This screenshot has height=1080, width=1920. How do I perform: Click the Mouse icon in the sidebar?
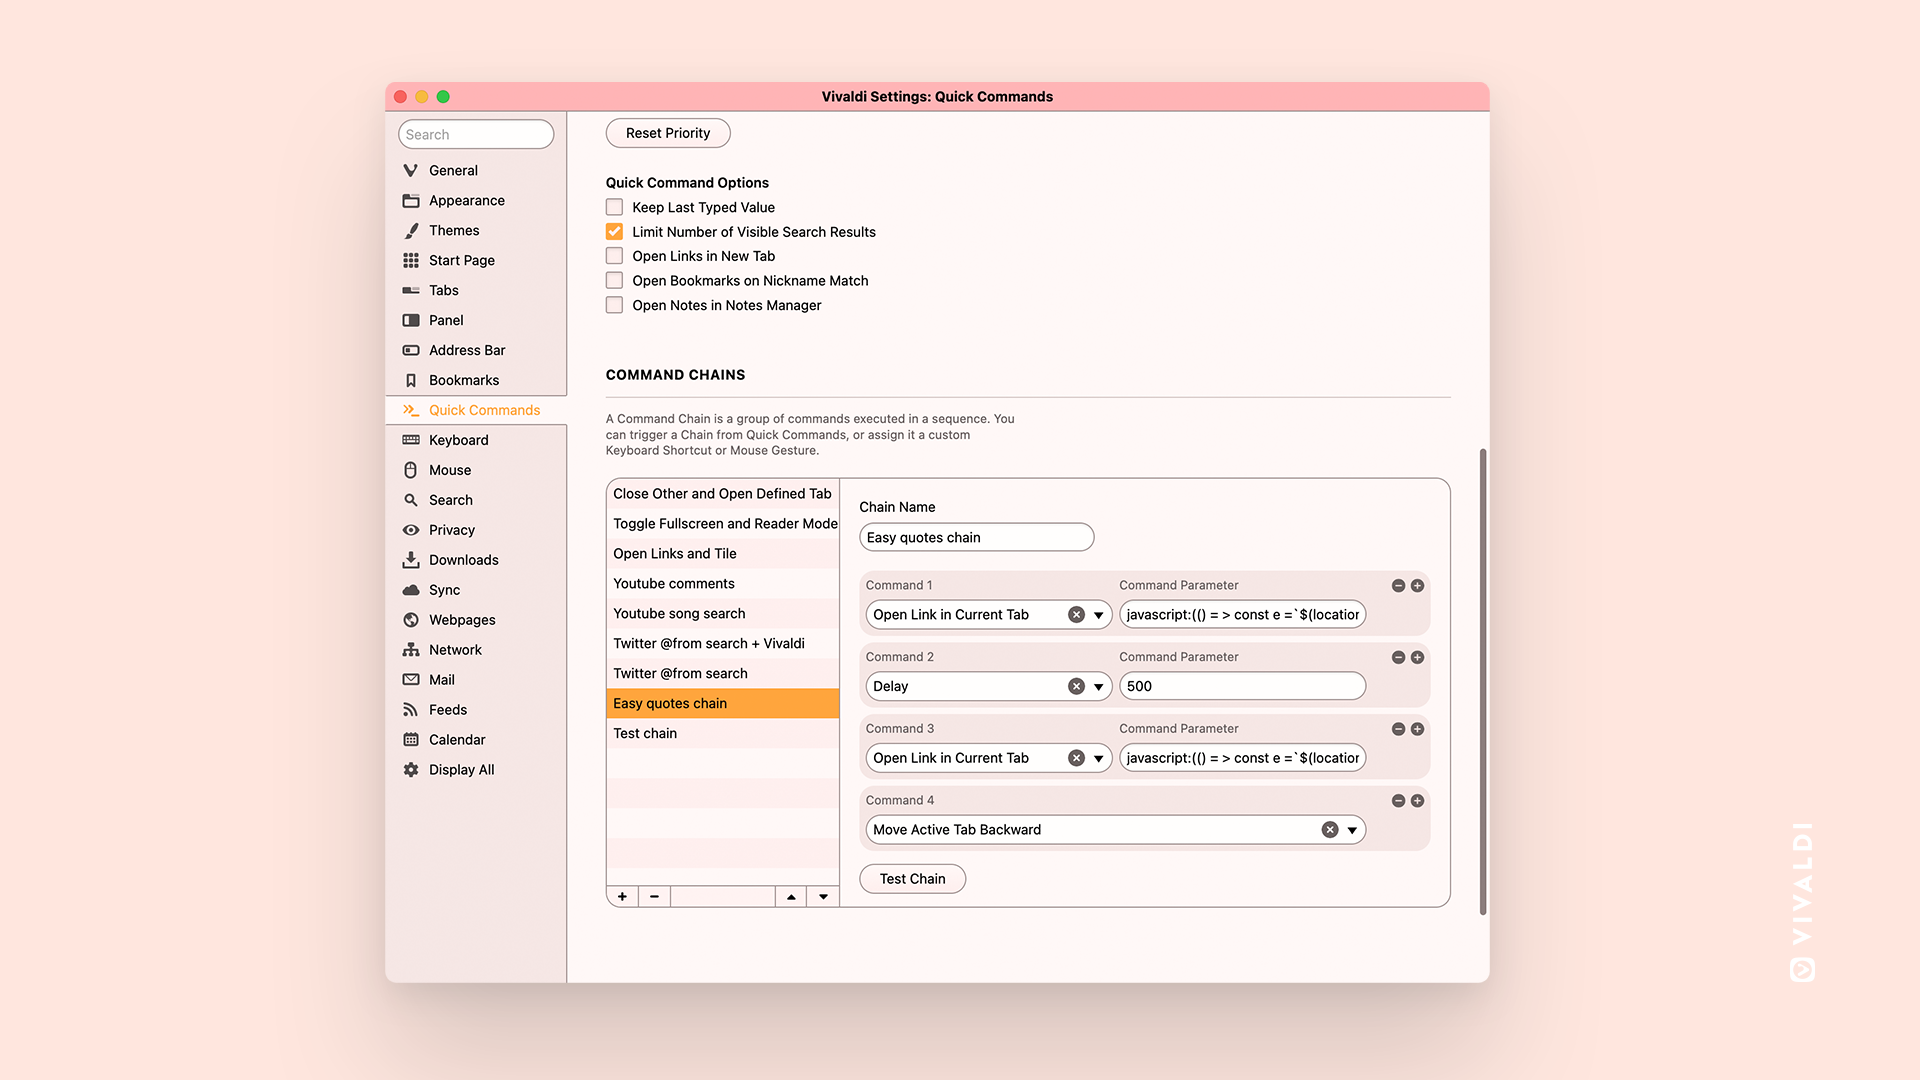[x=411, y=470]
